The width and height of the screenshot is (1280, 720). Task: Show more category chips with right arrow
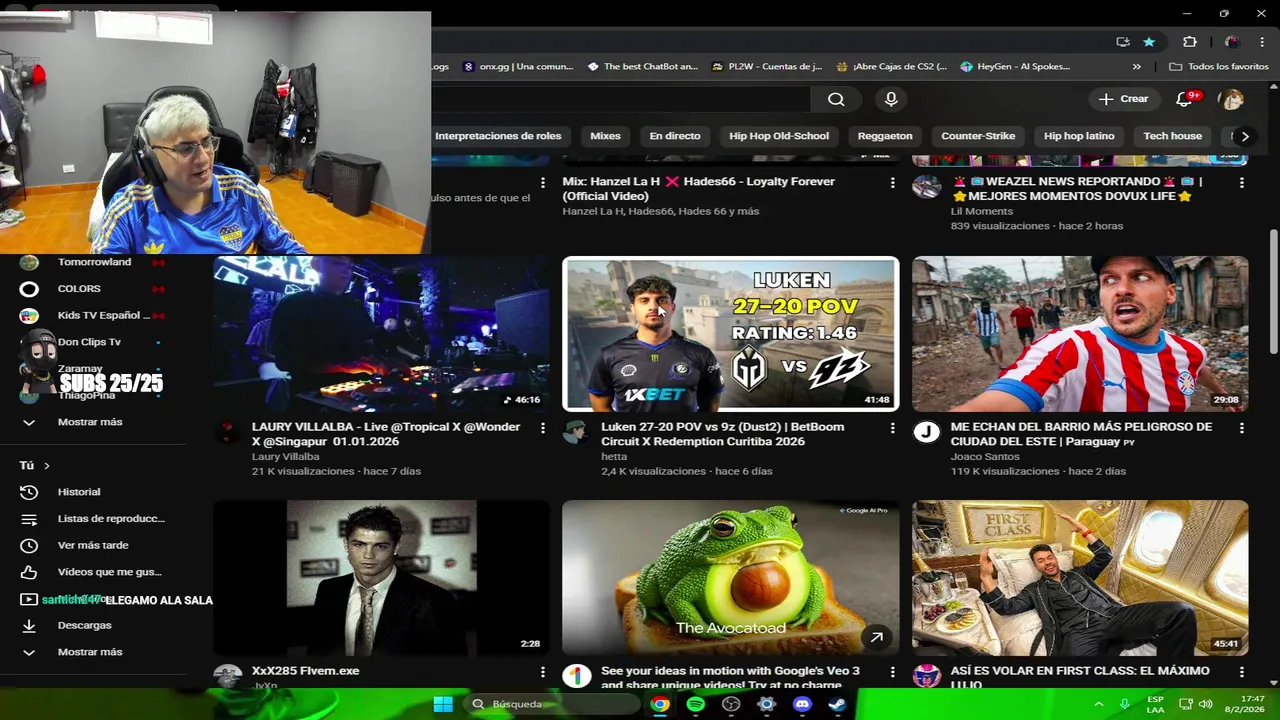1244,136
